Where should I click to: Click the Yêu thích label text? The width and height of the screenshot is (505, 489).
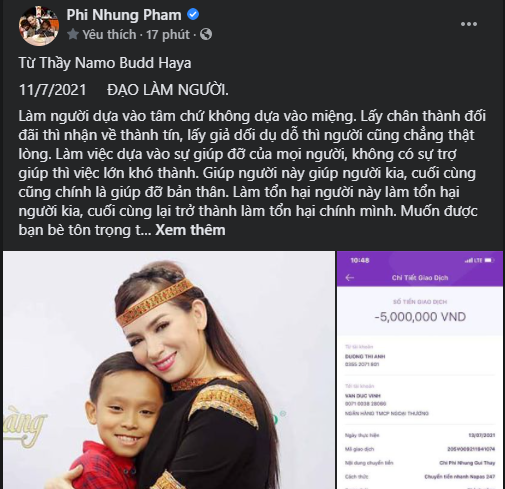pos(109,34)
